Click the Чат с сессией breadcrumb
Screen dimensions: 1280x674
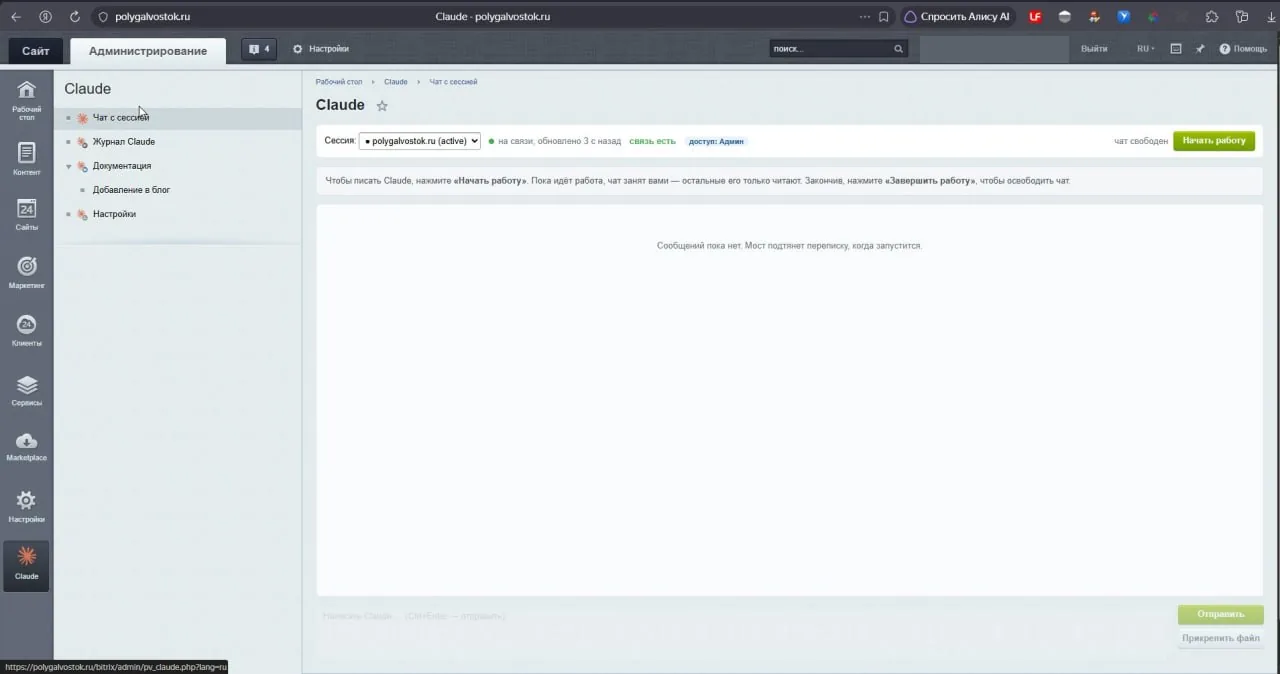click(453, 82)
